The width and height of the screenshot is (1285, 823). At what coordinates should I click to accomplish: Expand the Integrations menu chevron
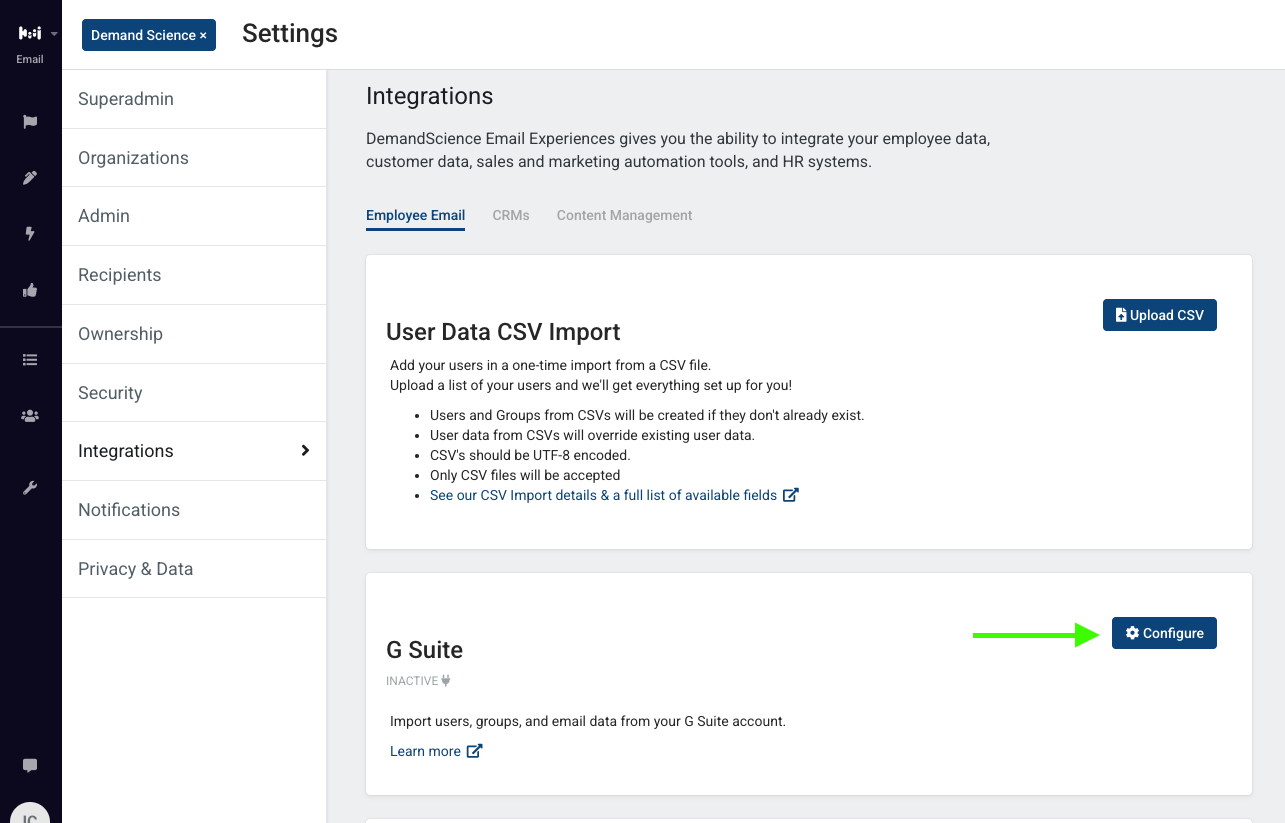click(x=306, y=451)
